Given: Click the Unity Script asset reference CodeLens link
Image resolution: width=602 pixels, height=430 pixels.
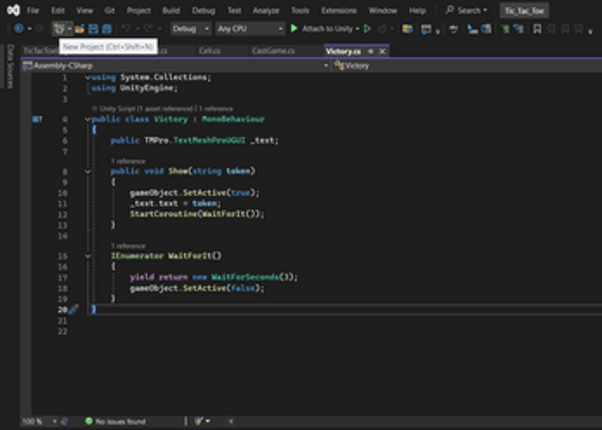Looking at the screenshot, I should pyautogui.click(x=146, y=109).
